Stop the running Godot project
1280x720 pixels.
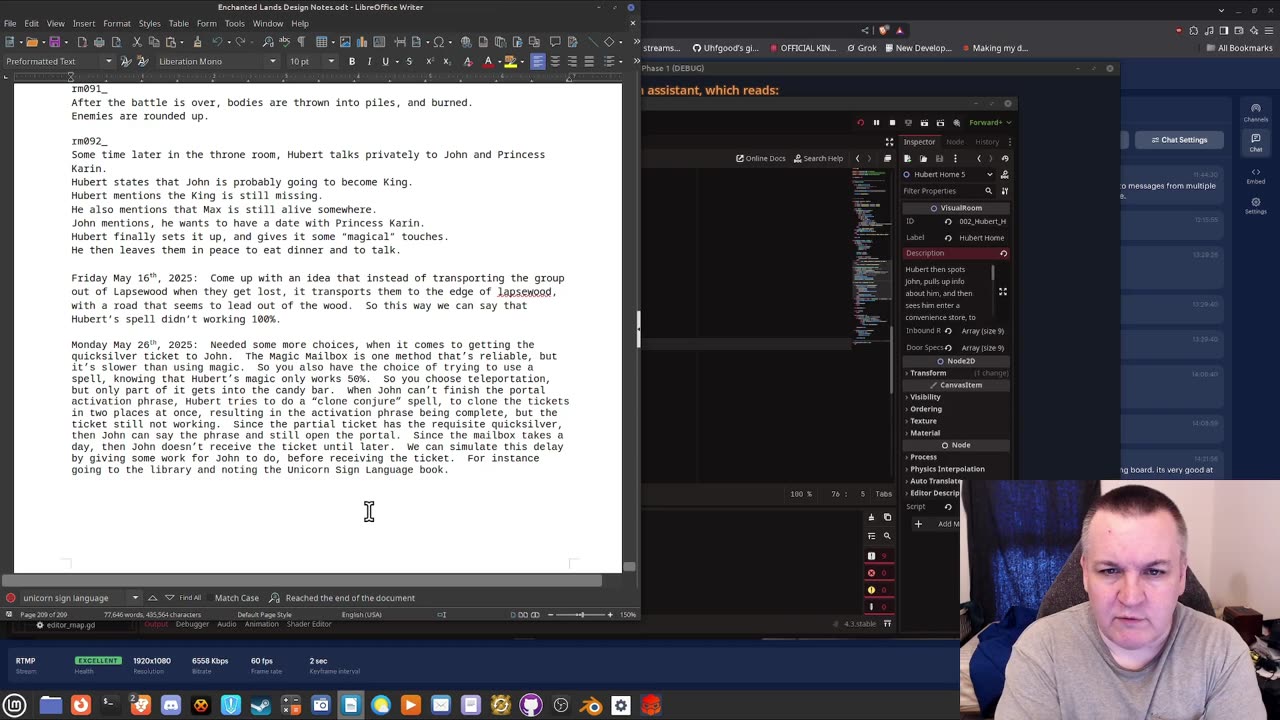click(x=892, y=123)
